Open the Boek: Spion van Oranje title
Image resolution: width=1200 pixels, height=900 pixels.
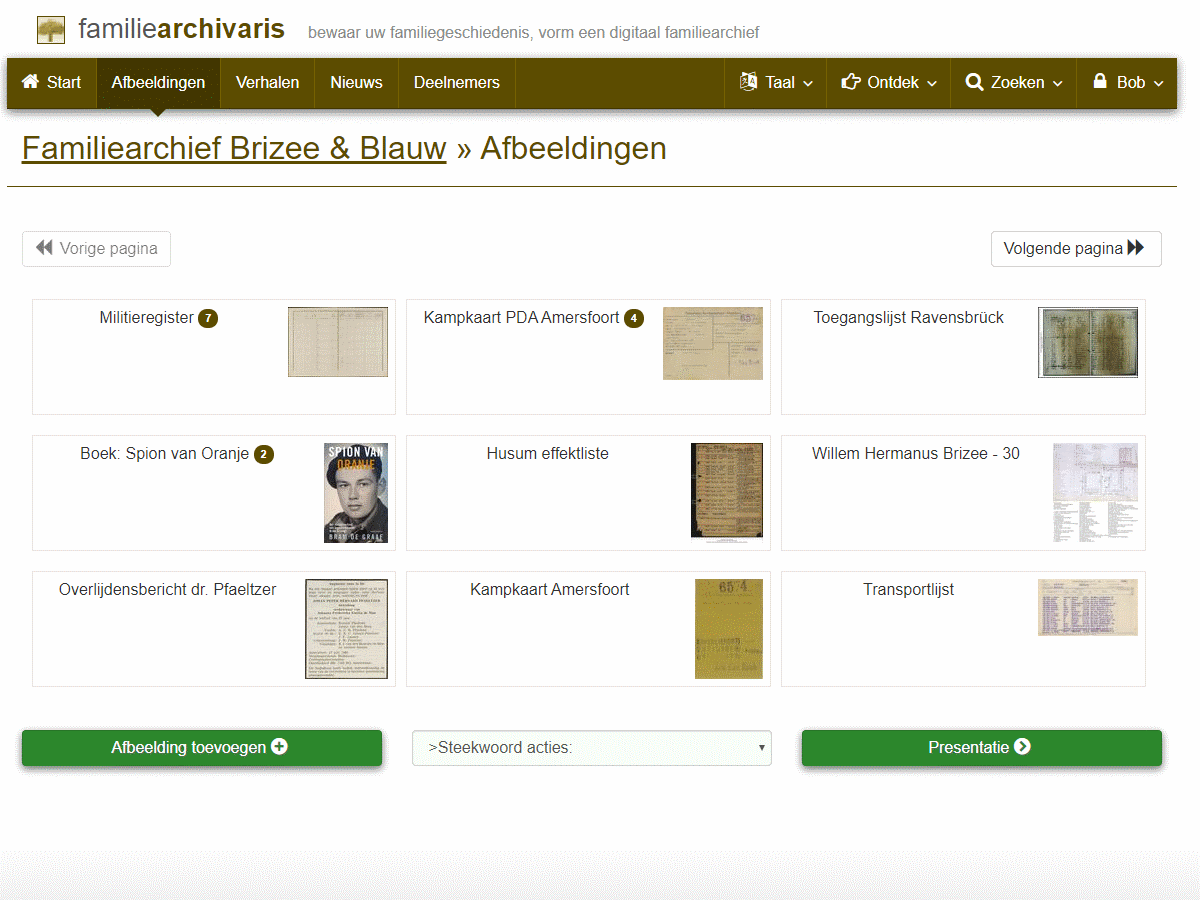click(164, 453)
